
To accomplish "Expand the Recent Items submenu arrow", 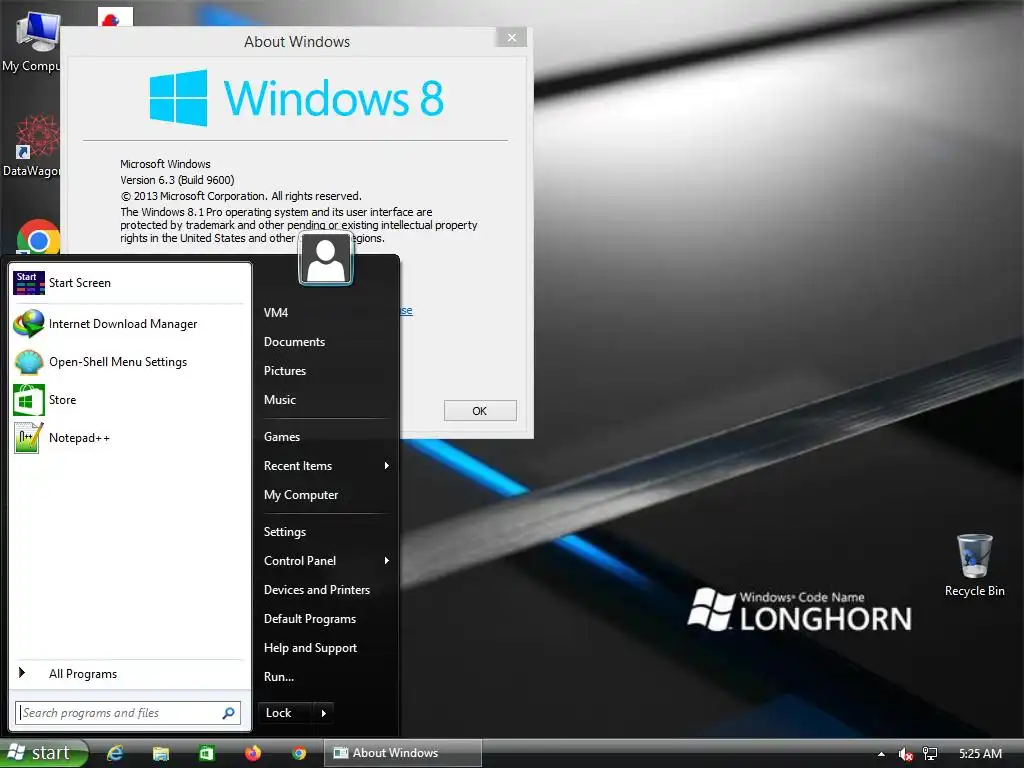I will point(387,466).
